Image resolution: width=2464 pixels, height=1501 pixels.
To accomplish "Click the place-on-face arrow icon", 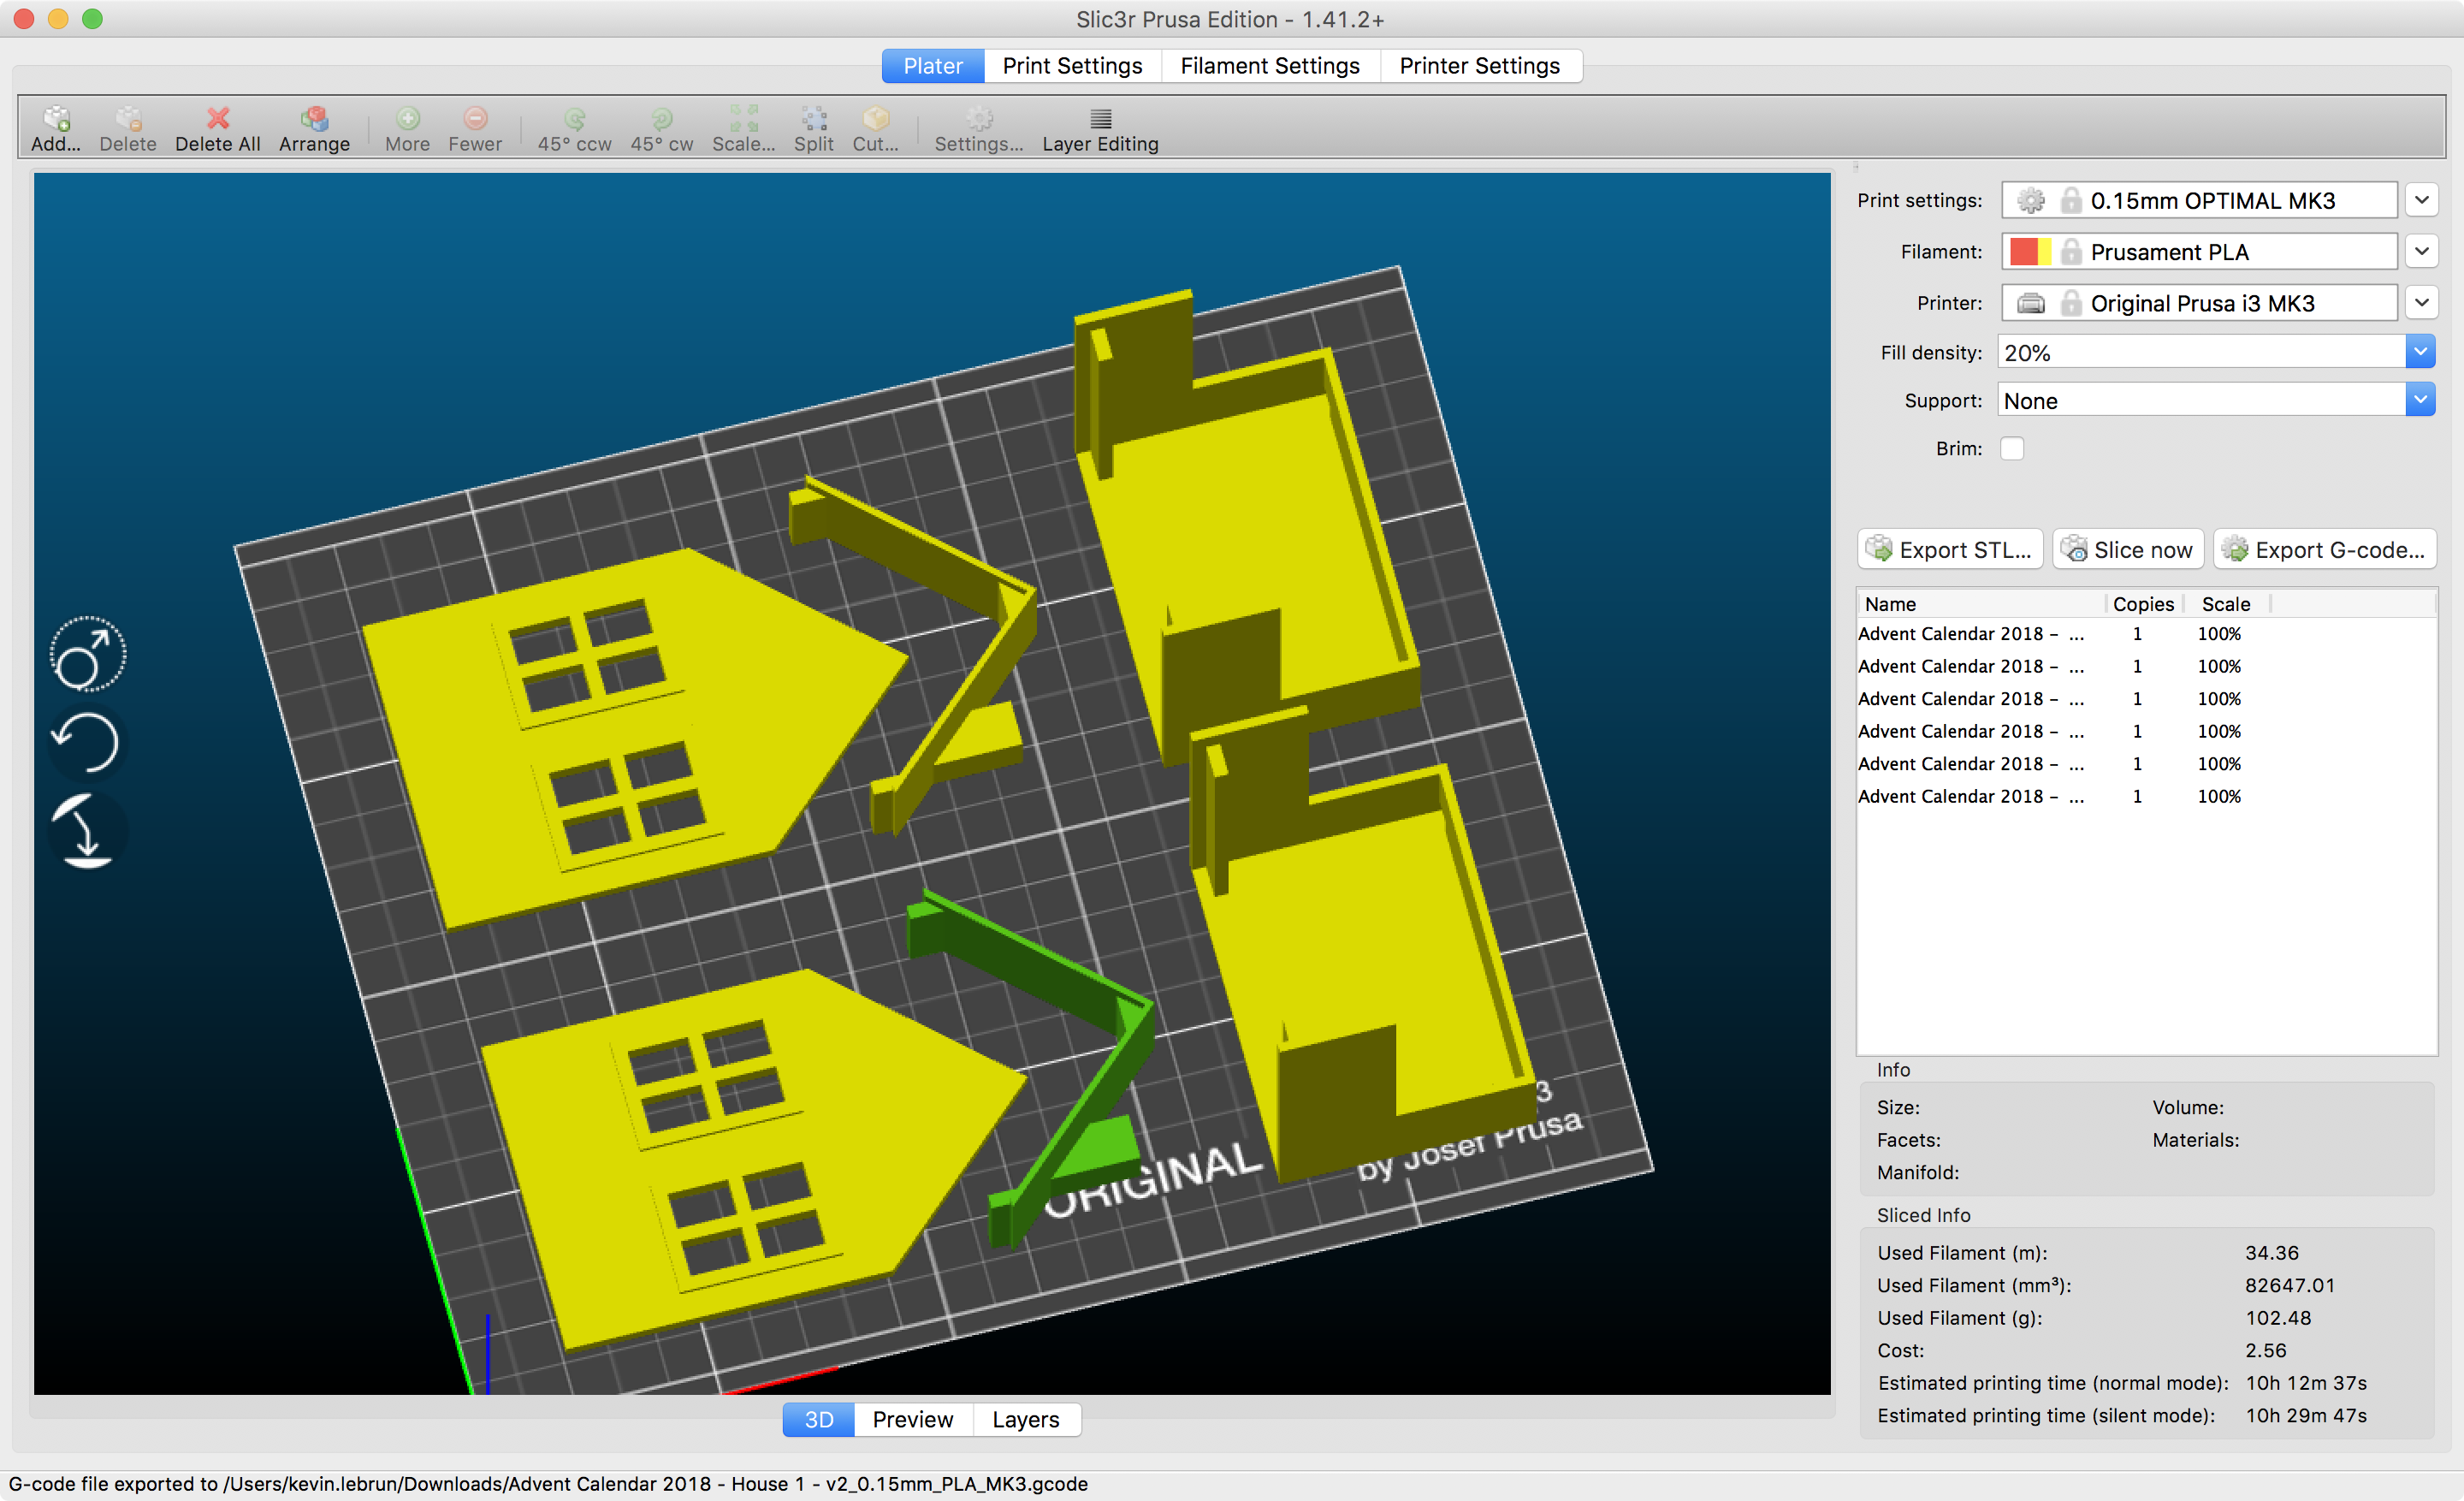I will tap(86, 831).
